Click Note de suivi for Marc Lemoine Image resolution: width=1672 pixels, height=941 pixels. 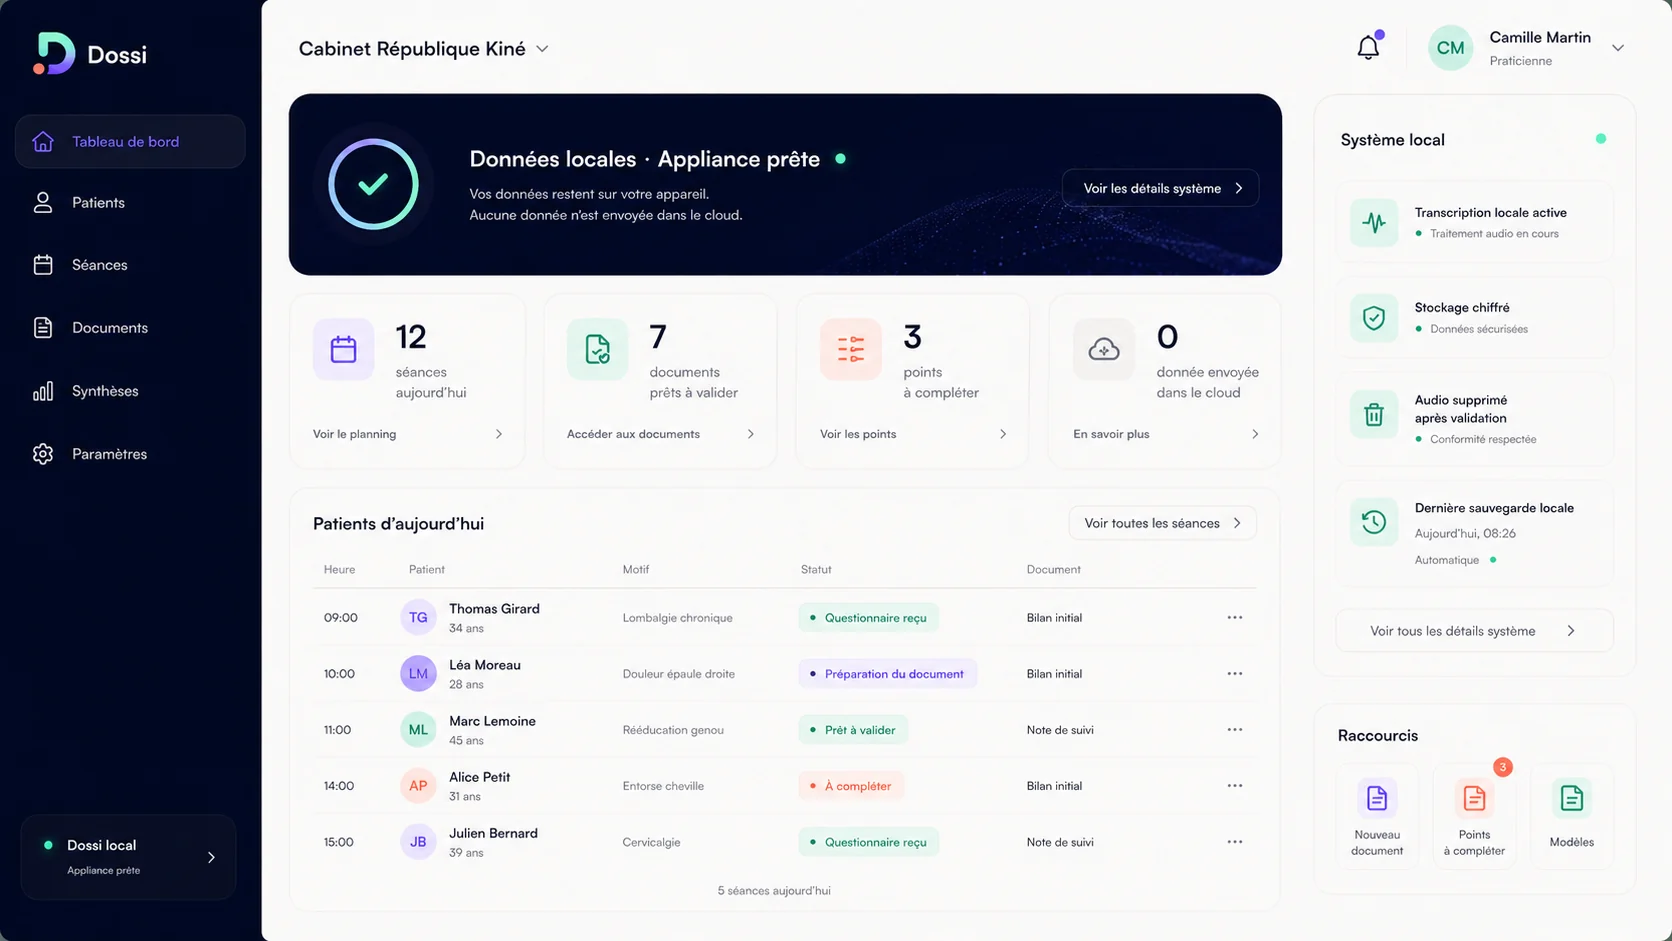(x=1060, y=730)
